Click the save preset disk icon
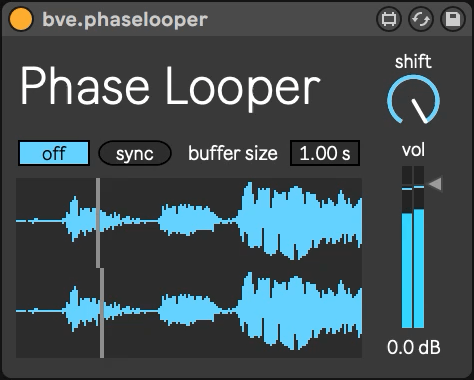474x380 pixels. (x=453, y=19)
